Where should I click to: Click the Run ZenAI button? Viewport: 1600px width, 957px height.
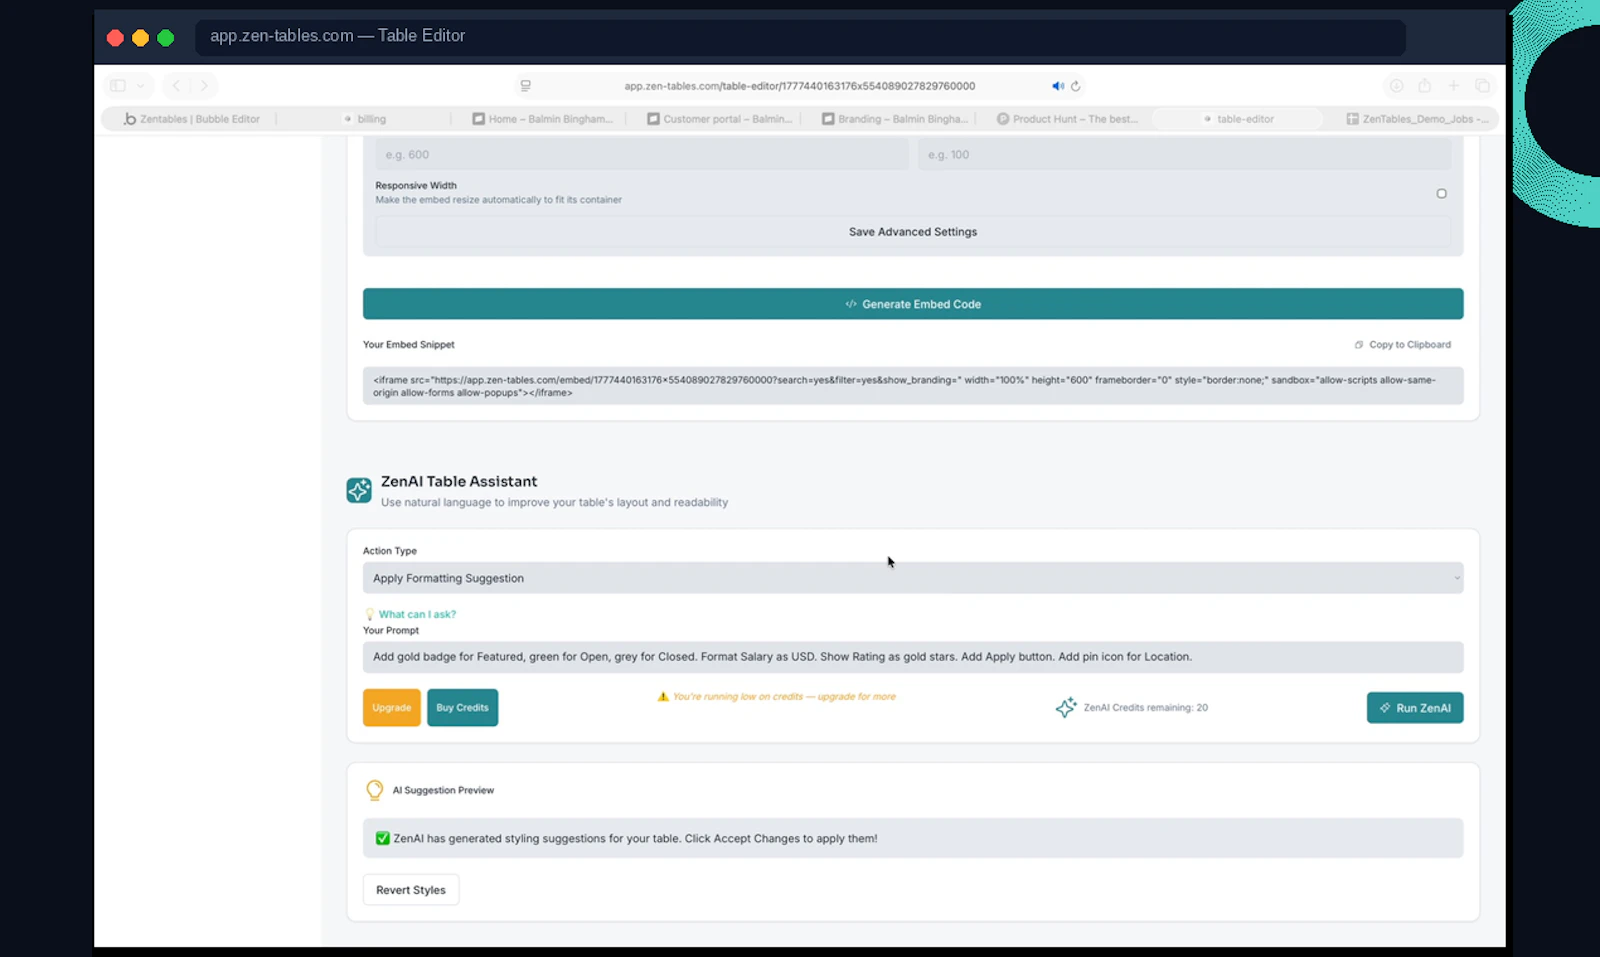pos(1415,708)
